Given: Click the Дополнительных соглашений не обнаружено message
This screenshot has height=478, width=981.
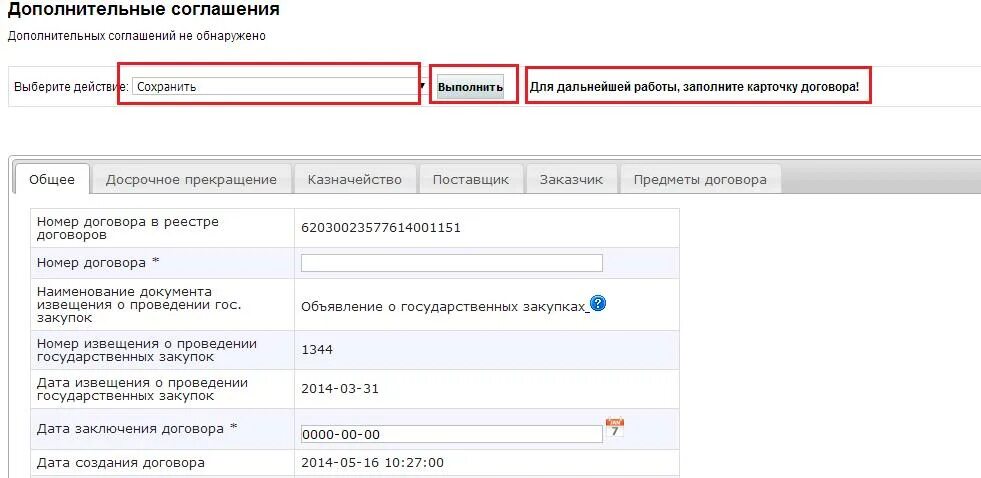Looking at the screenshot, I should pyautogui.click(x=136, y=36).
